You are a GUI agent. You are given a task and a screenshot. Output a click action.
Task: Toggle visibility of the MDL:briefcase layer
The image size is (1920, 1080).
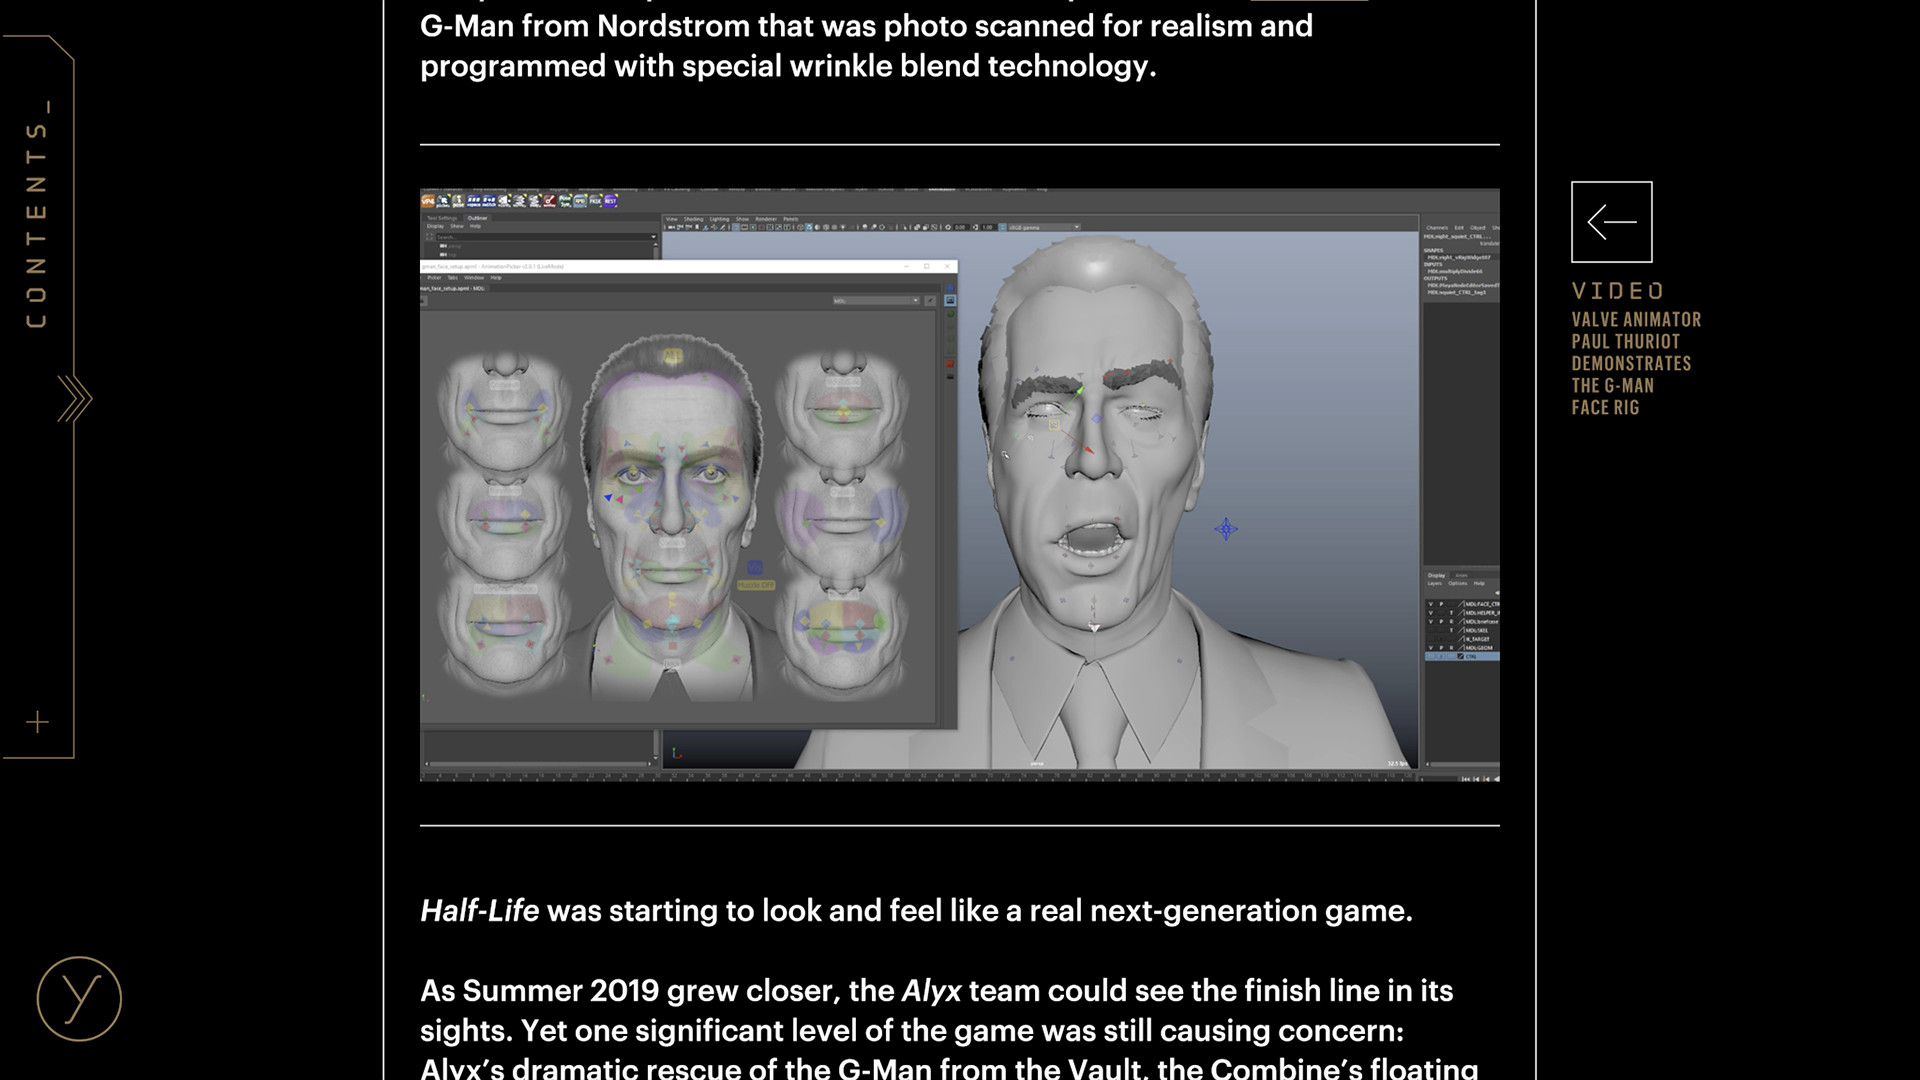click(x=1431, y=621)
